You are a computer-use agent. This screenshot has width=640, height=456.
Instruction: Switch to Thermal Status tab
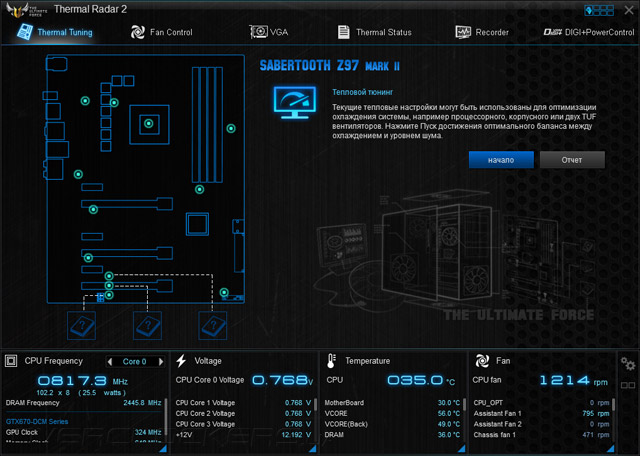(375, 32)
